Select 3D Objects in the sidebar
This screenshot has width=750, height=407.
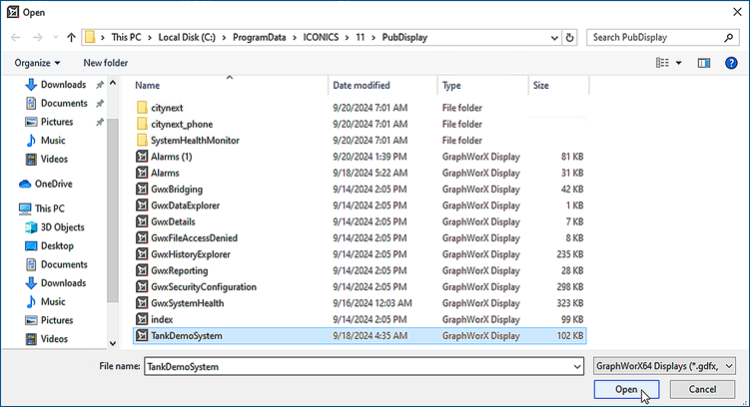tap(62, 227)
